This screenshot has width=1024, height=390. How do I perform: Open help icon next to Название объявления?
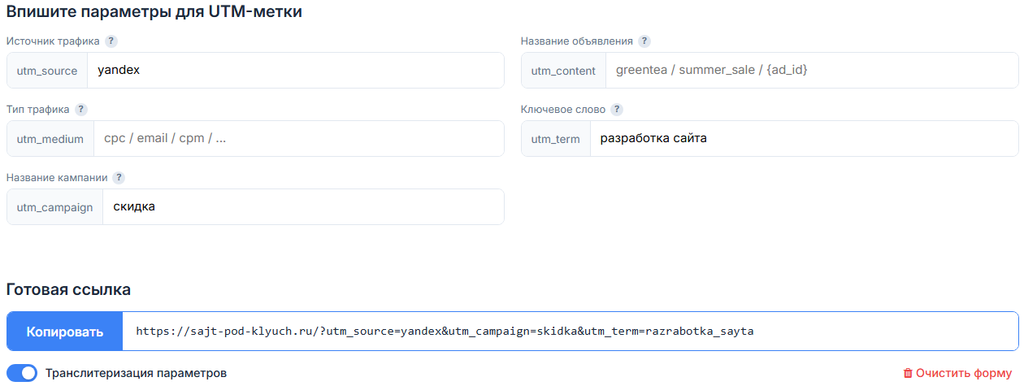[644, 41]
